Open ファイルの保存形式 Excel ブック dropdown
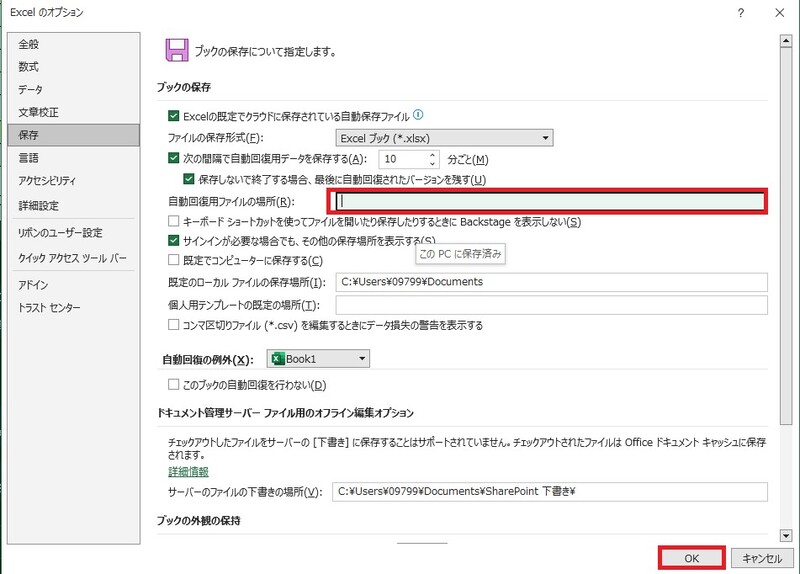Viewport: 800px width, 574px height. click(444, 138)
